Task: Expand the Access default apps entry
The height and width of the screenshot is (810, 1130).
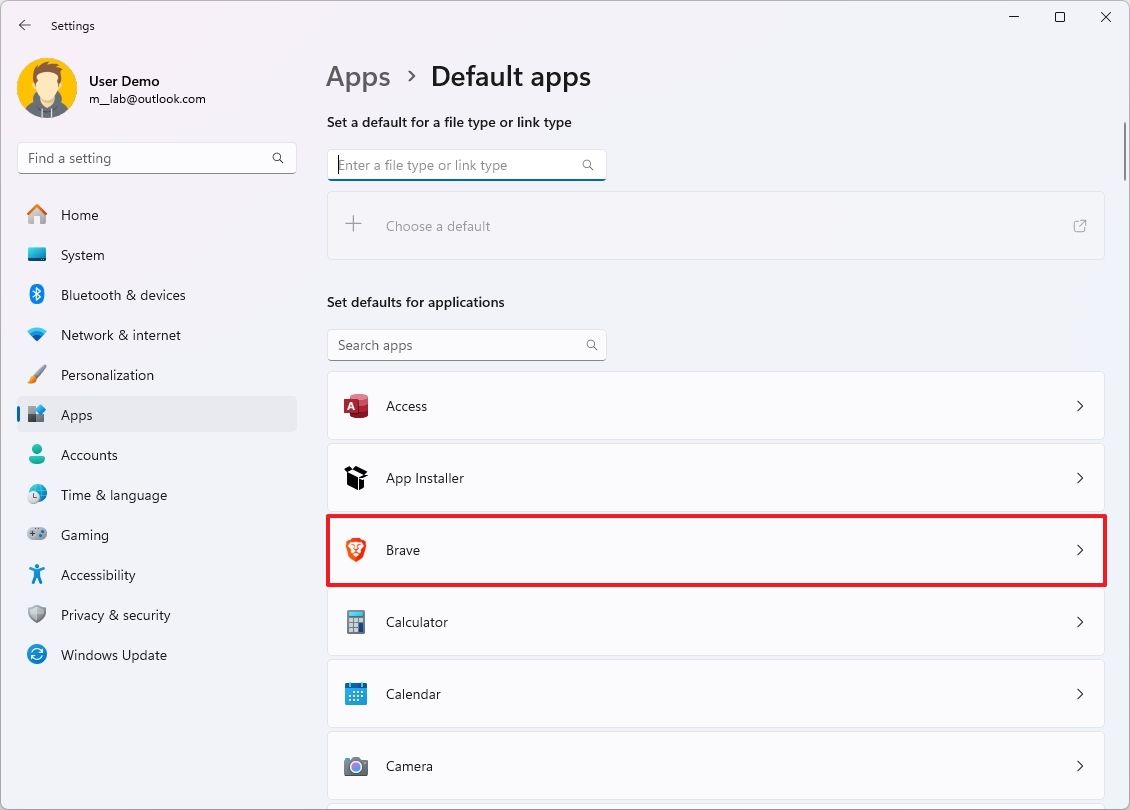Action: pyautogui.click(x=1080, y=406)
